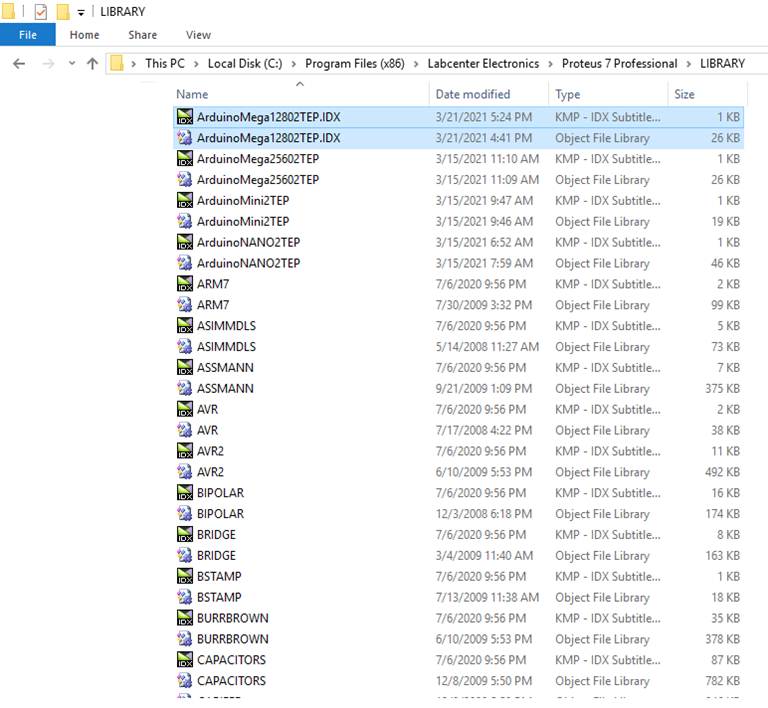Go back using the Back arrow
The height and width of the screenshot is (708, 768).
(18, 63)
